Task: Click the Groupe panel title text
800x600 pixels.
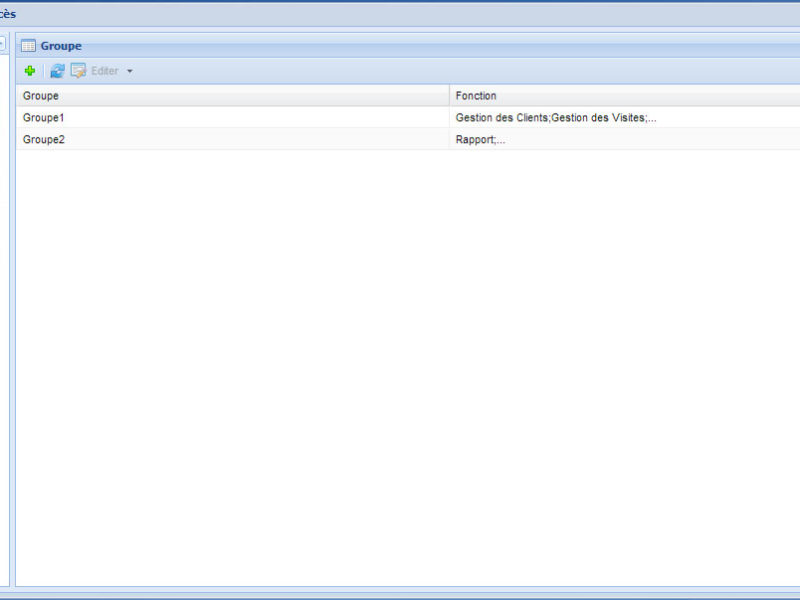Action: (x=61, y=46)
